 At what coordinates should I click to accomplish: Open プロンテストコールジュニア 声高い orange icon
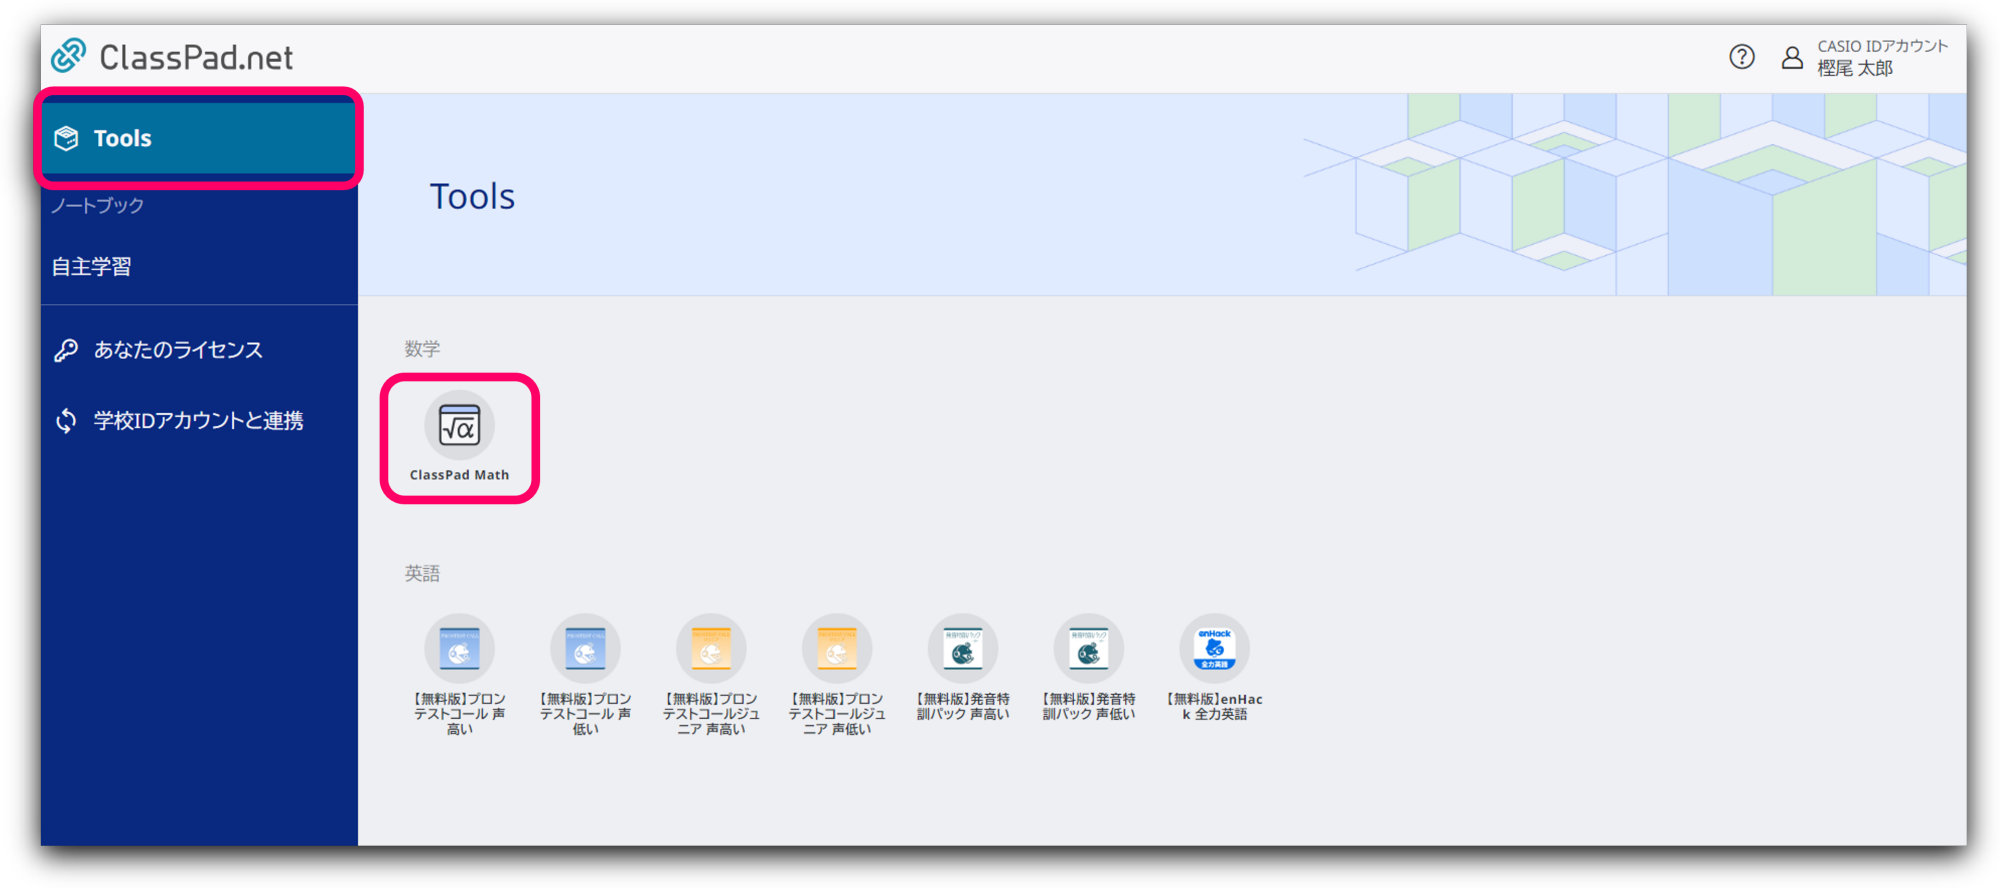(x=711, y=649)
